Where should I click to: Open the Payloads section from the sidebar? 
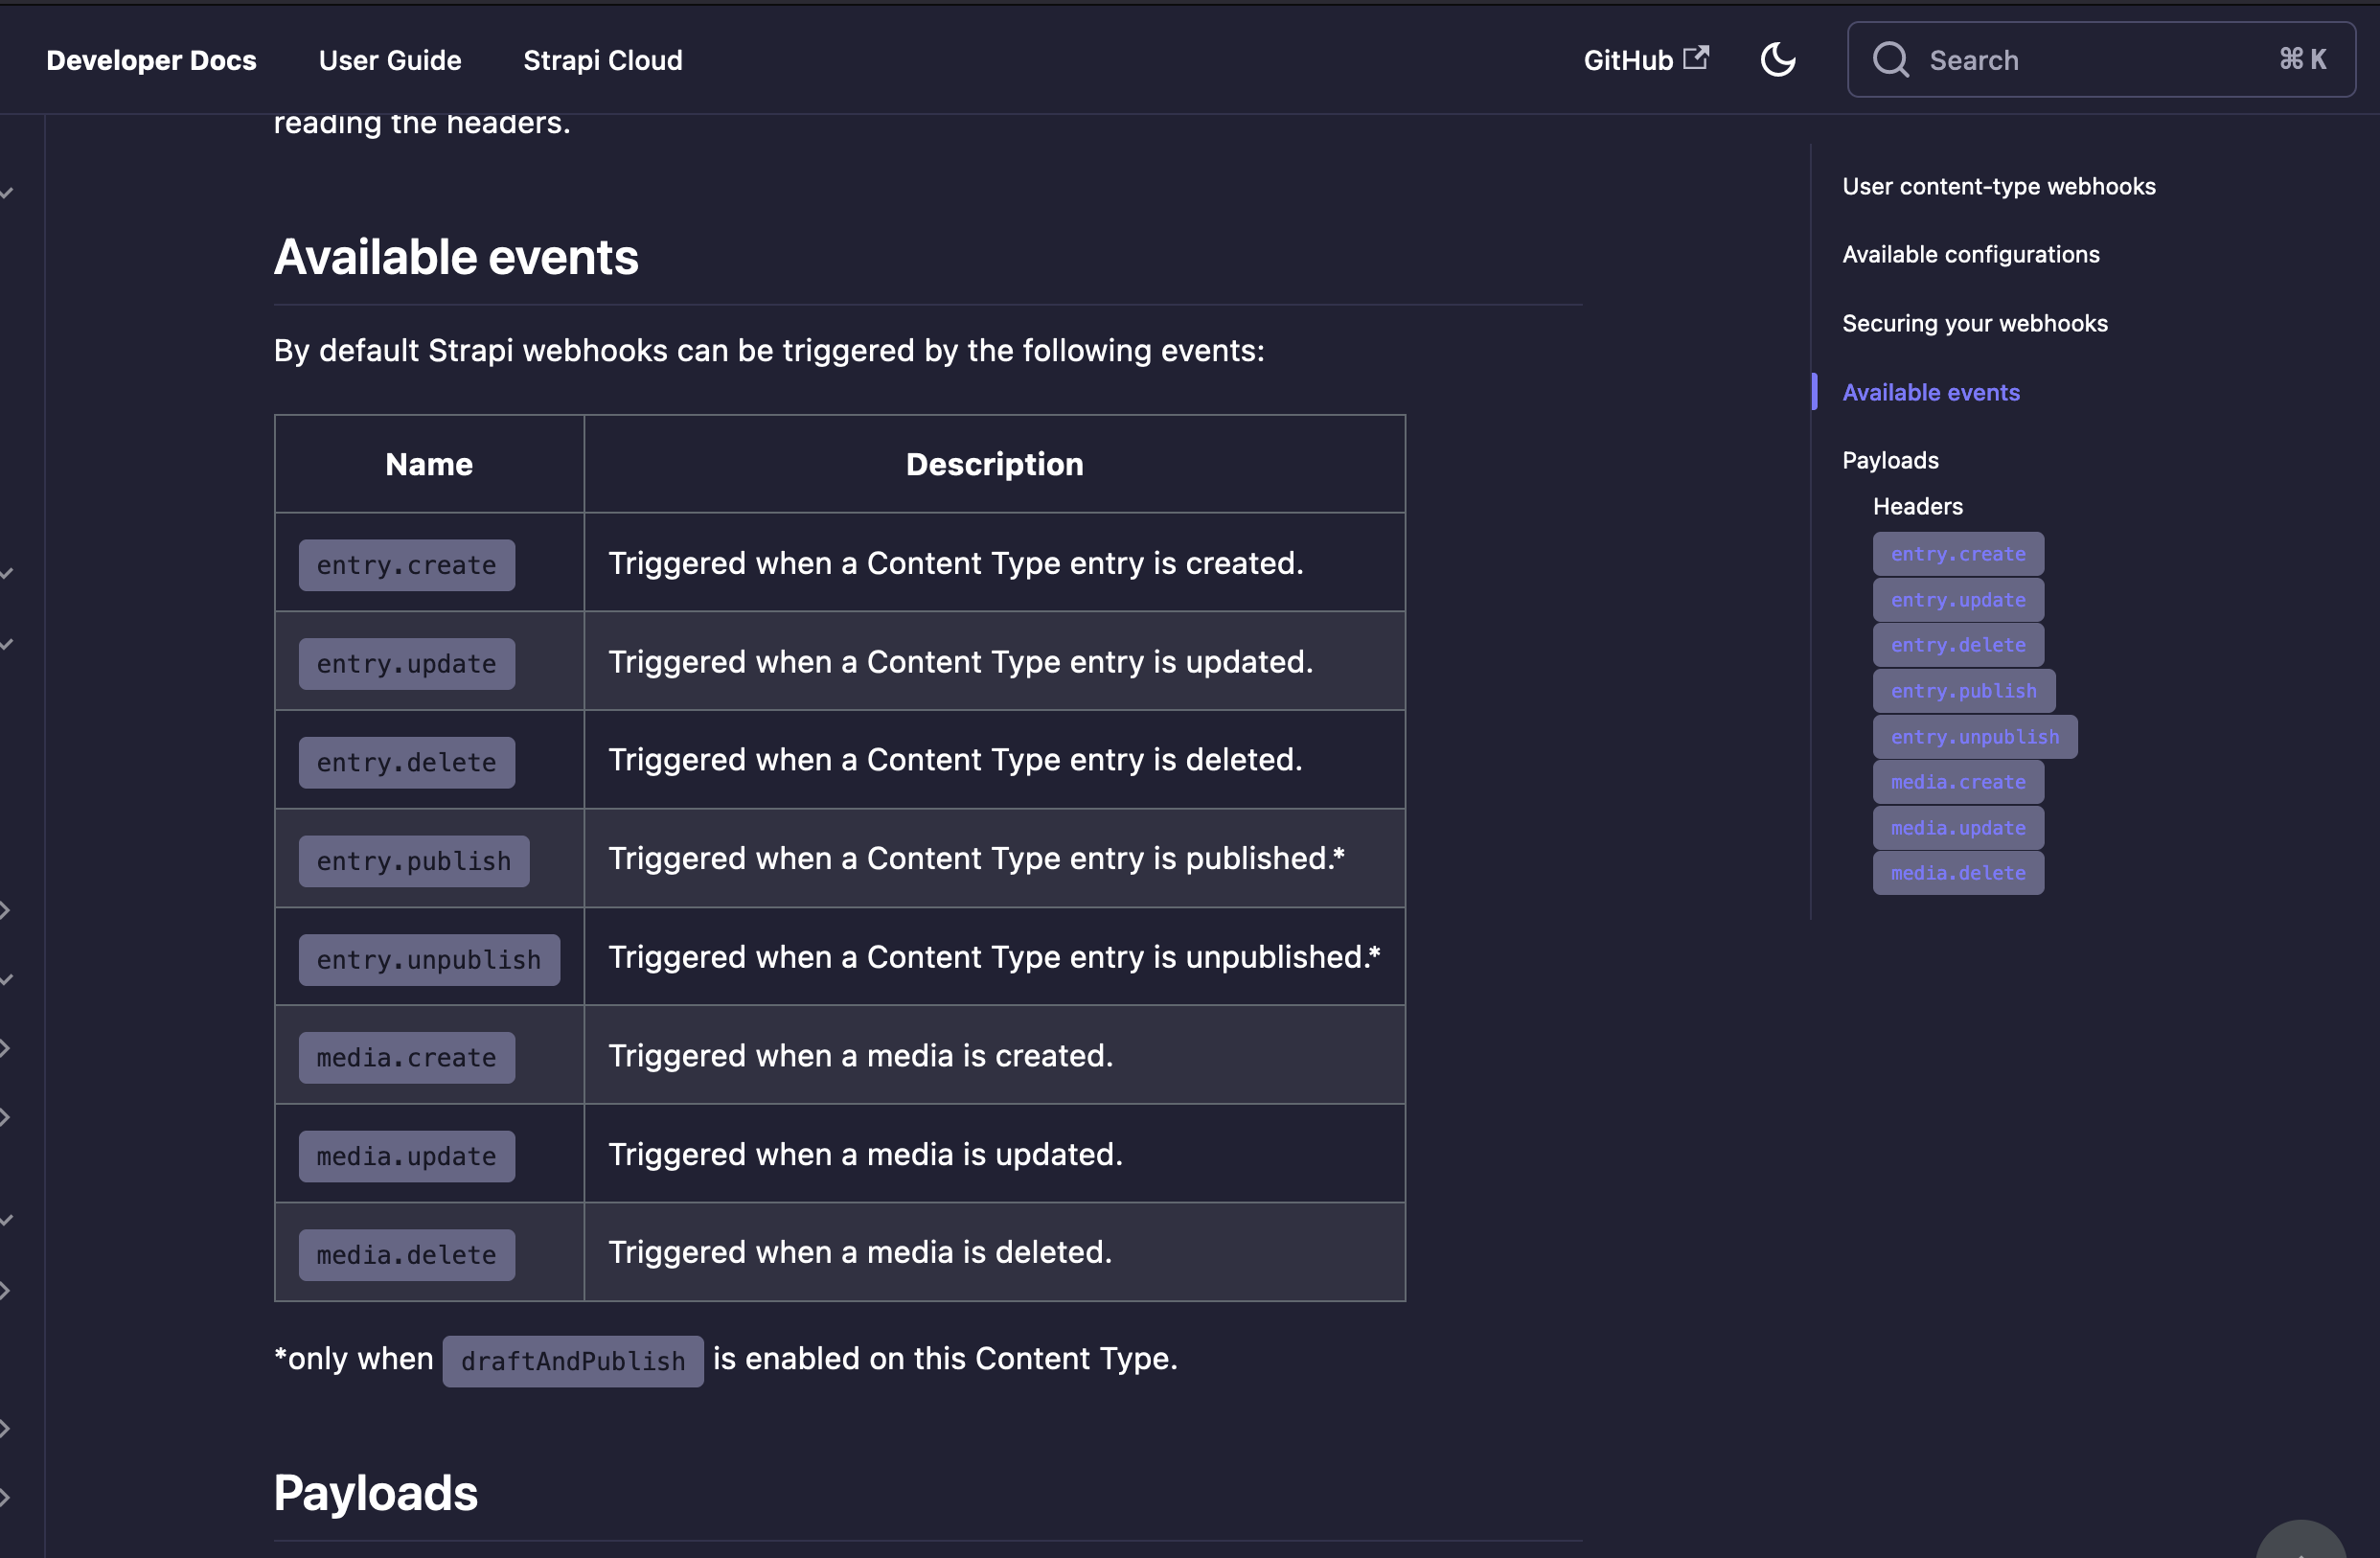tap(1890, 459)
